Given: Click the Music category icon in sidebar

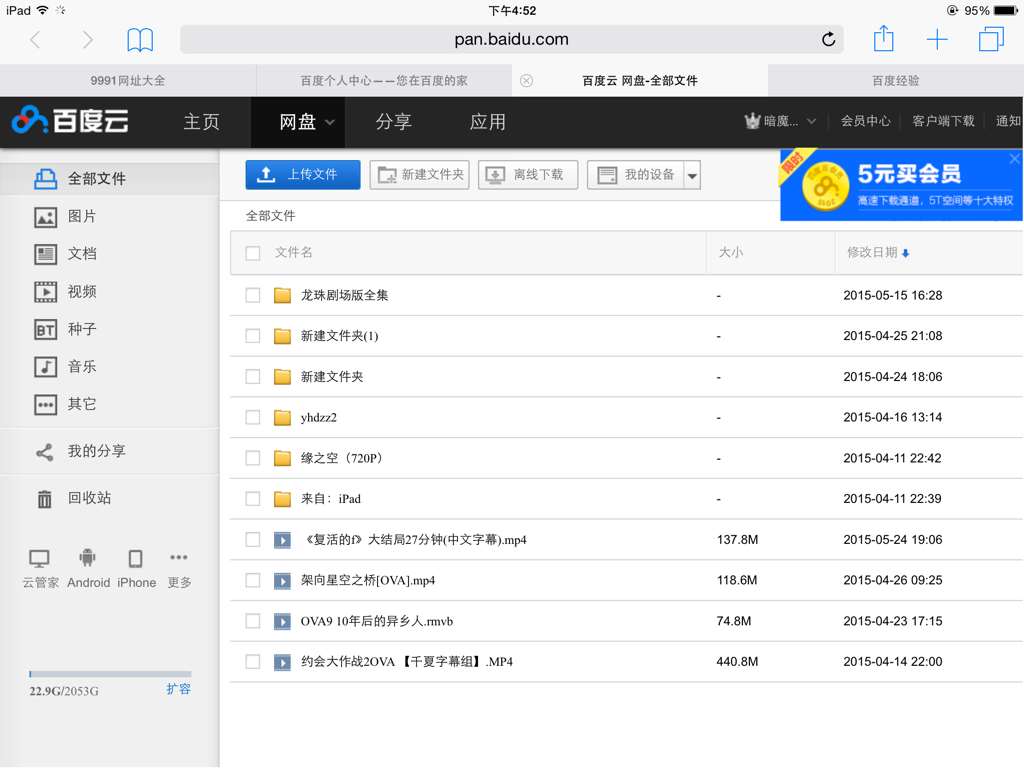Looking at the screenshot, I should click(45, 367).
